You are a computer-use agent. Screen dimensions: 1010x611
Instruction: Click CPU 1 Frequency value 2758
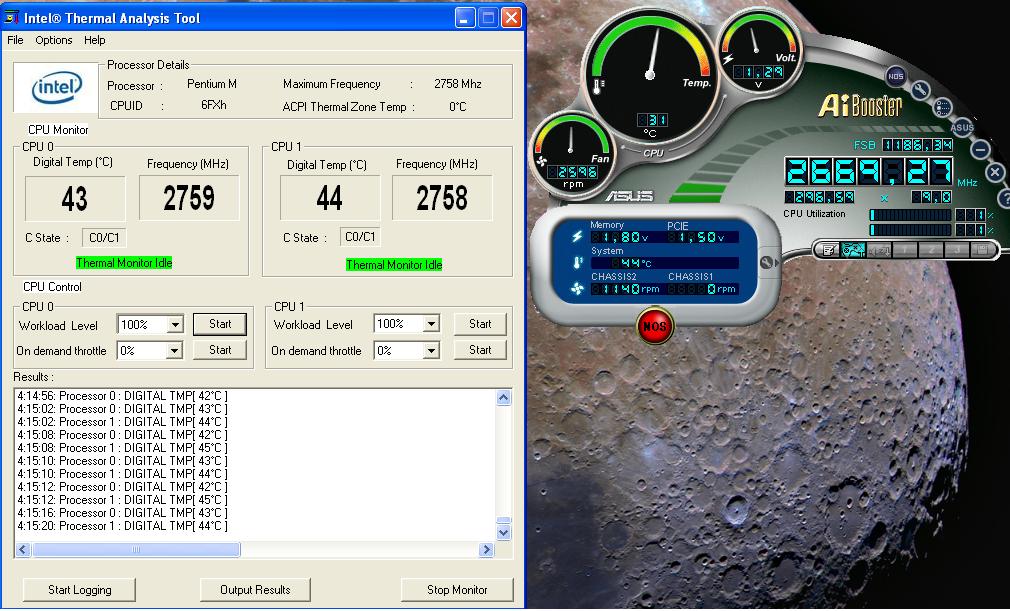pos(442,198)
